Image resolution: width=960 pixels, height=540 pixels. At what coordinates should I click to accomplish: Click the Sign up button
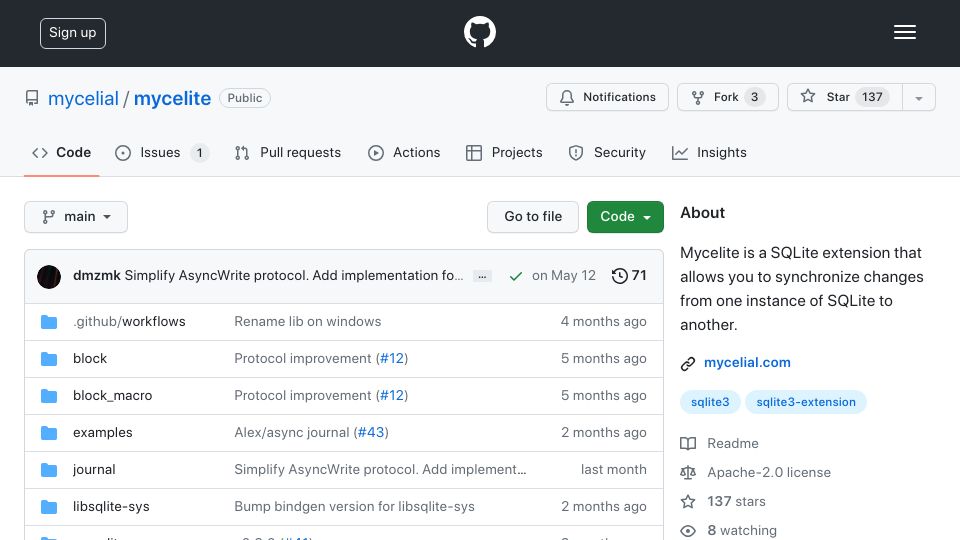[73, 33]
